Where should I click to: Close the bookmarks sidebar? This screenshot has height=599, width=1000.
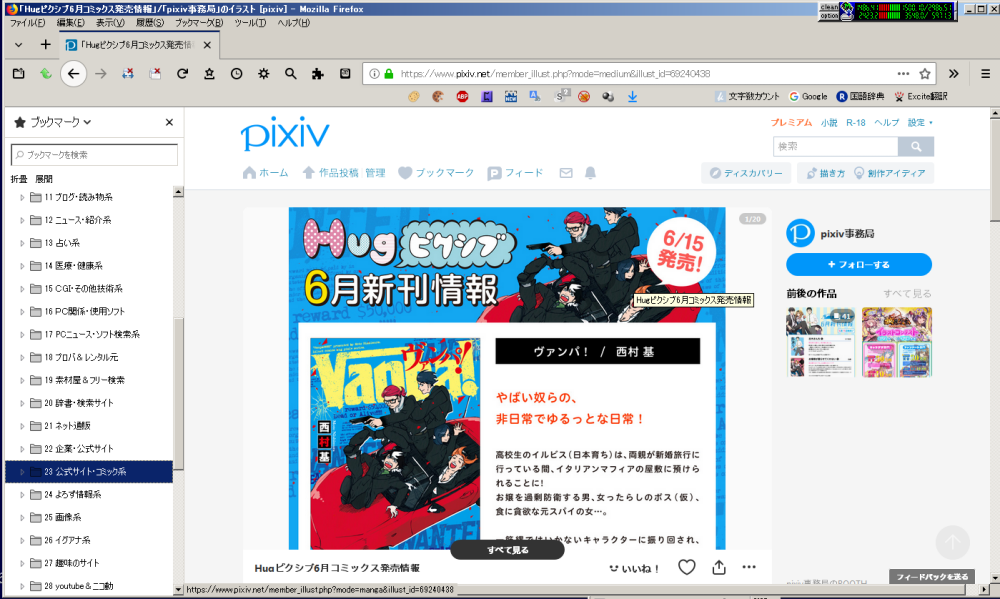[169, 122]
